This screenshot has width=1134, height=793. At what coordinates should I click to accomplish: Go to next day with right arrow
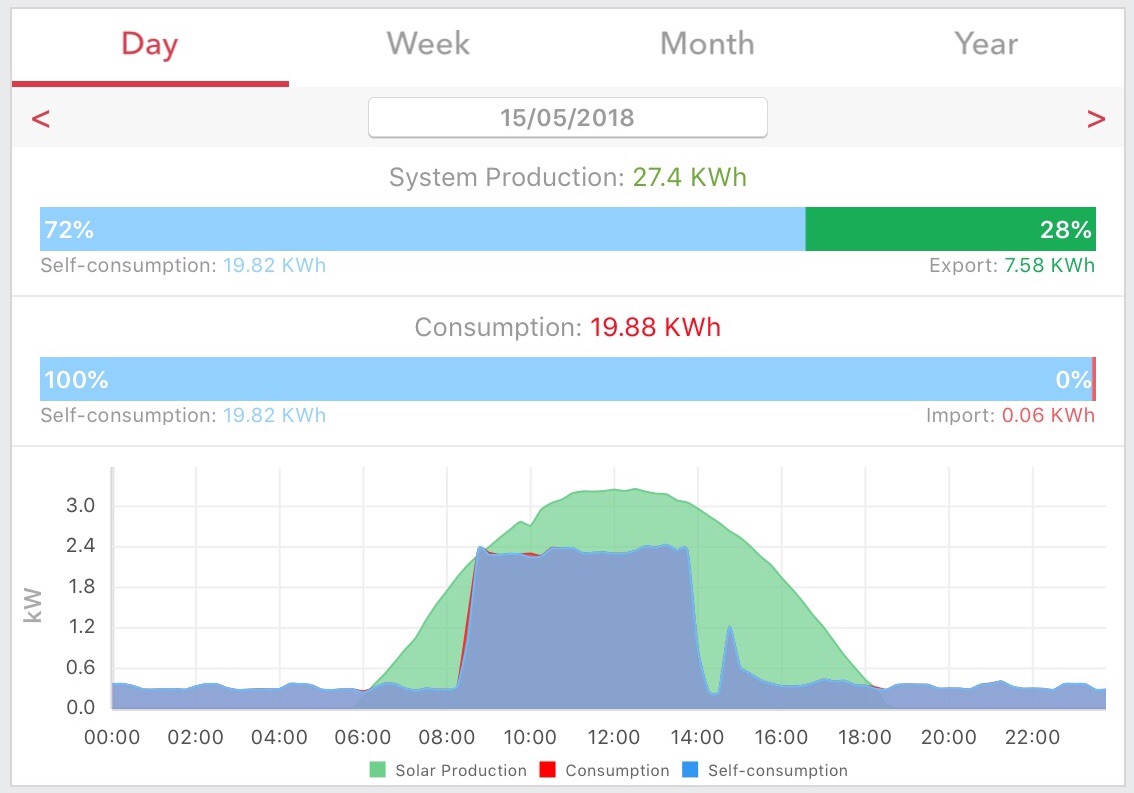1096,119
